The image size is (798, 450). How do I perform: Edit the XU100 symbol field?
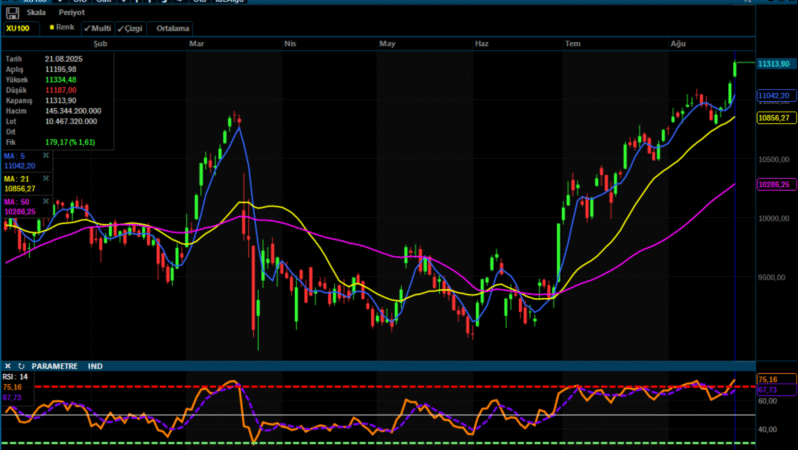click(x=21, y=29)
